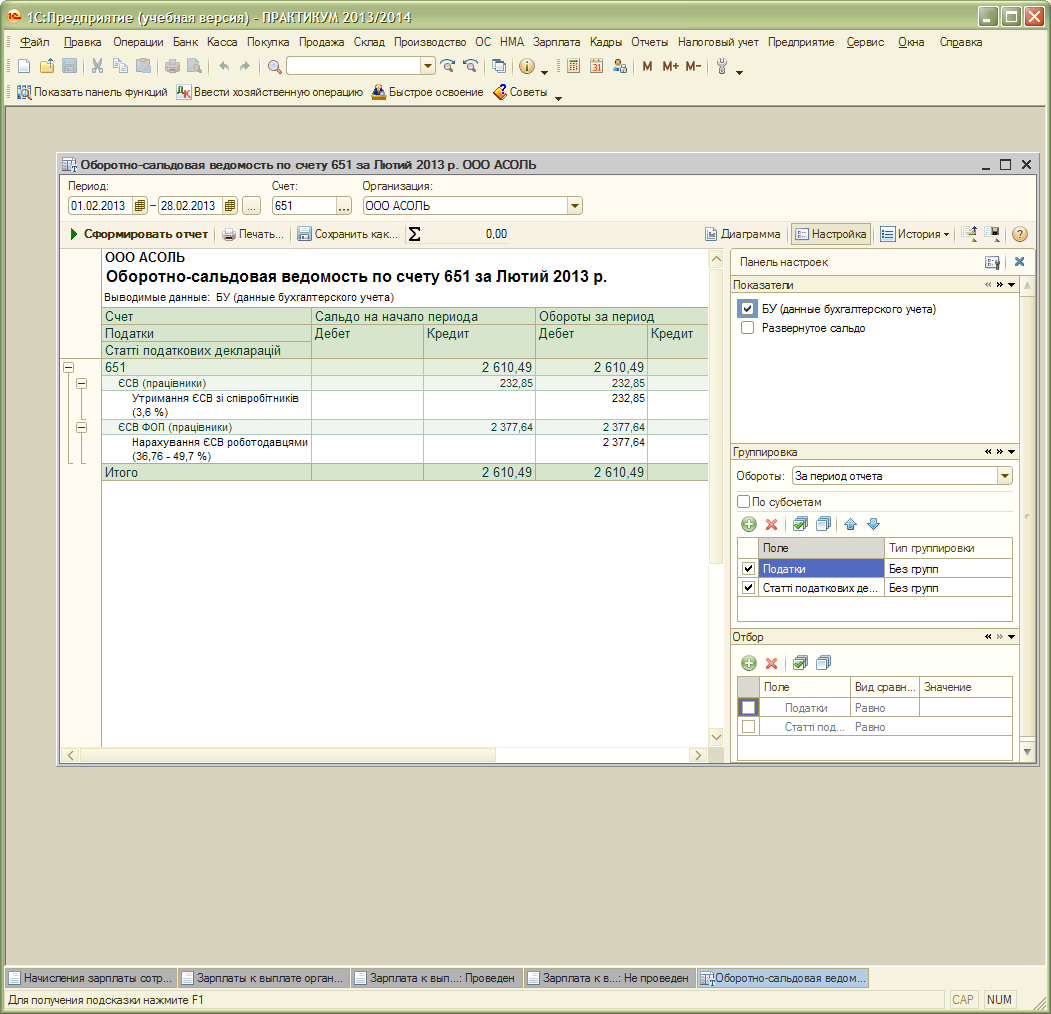Collapse the Показатели section arrow
Screen dimensions: 1051x1014
(x=1011, y=285)
